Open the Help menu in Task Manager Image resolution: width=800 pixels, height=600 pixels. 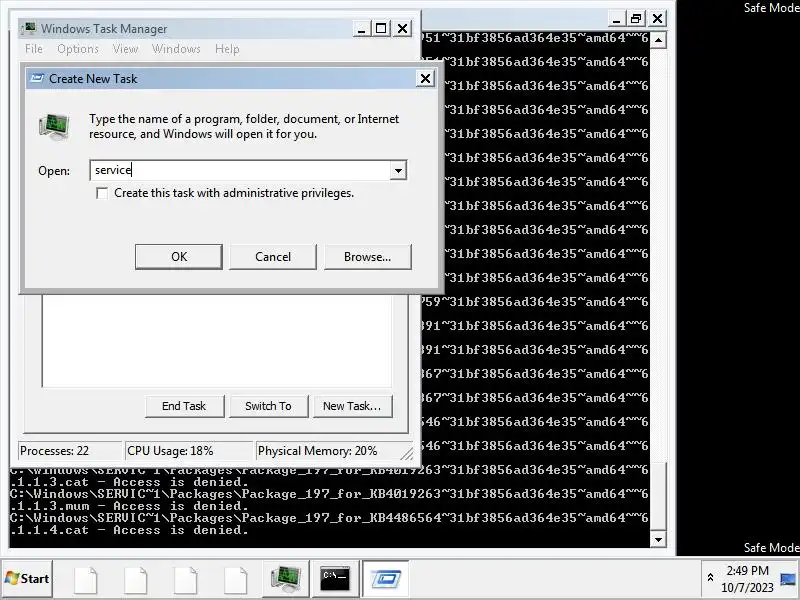click(227, 49)
